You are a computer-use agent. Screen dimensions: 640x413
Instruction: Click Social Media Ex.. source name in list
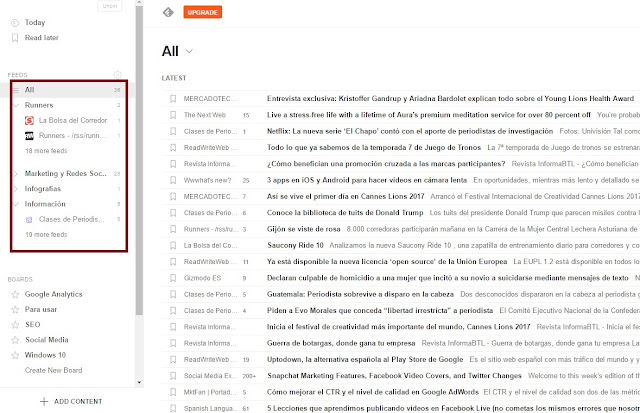(210, 376)
